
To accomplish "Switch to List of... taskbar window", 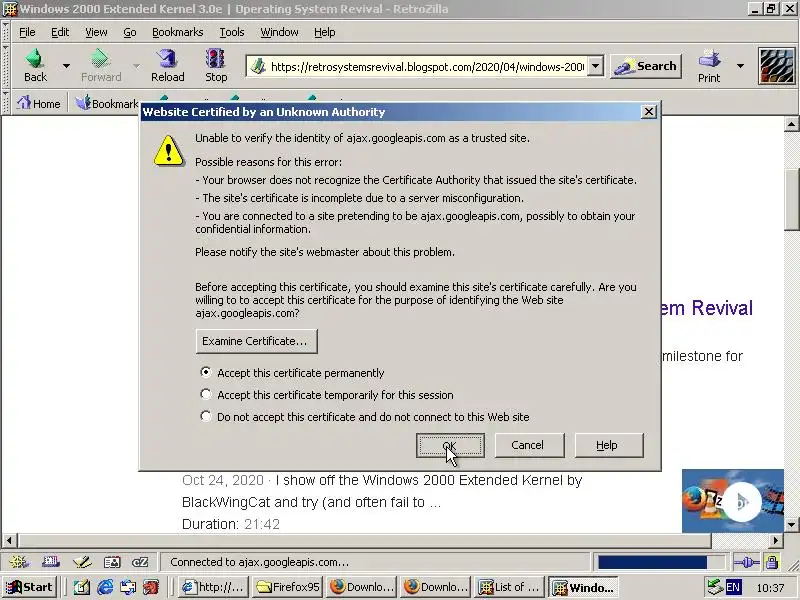I will 509,587.
